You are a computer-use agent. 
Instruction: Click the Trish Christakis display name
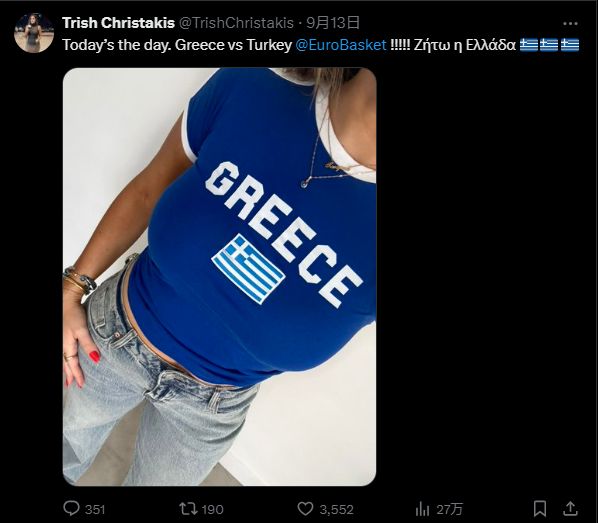point(118,23)
